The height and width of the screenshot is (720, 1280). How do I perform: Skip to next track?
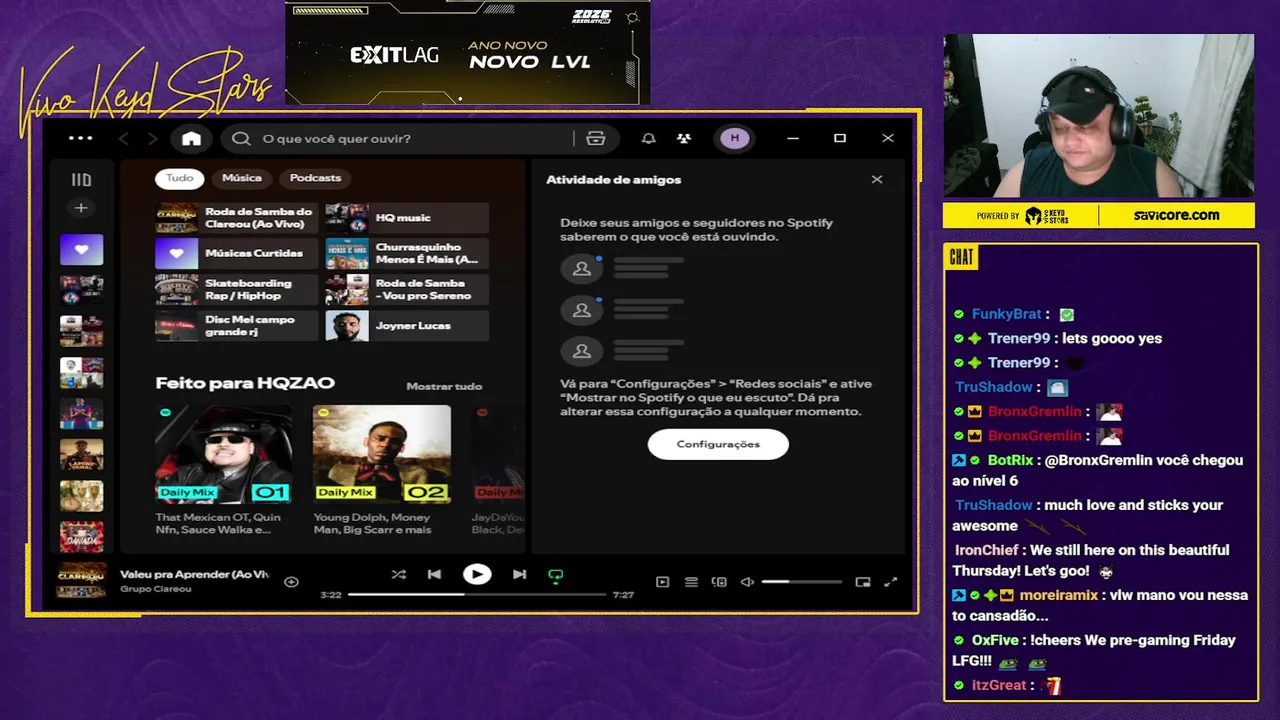[519, 574]
